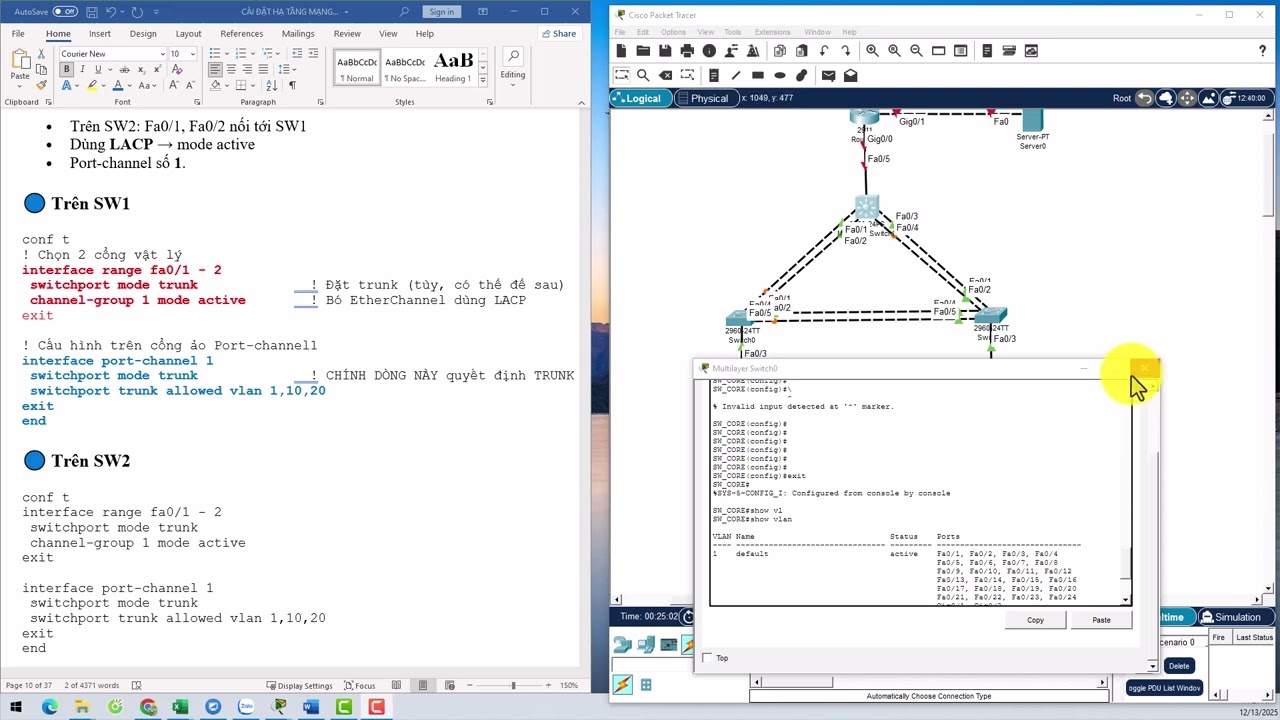The width and height of the screenshot is (1280, 720).
Task: Click Add Complex PDU open envelope icon
Action: coord(850,75)
